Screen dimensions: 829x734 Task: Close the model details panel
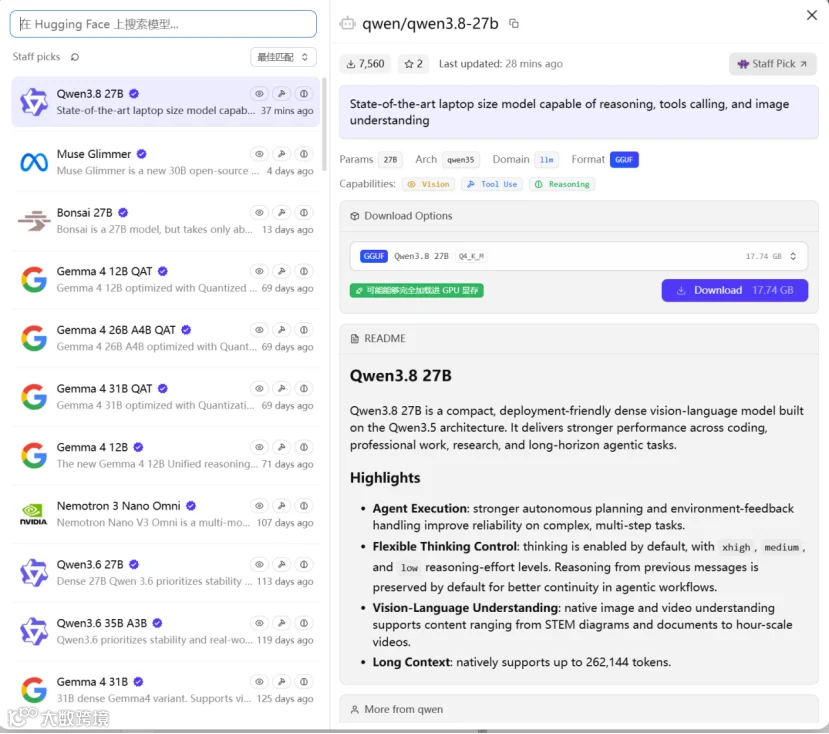812,15
